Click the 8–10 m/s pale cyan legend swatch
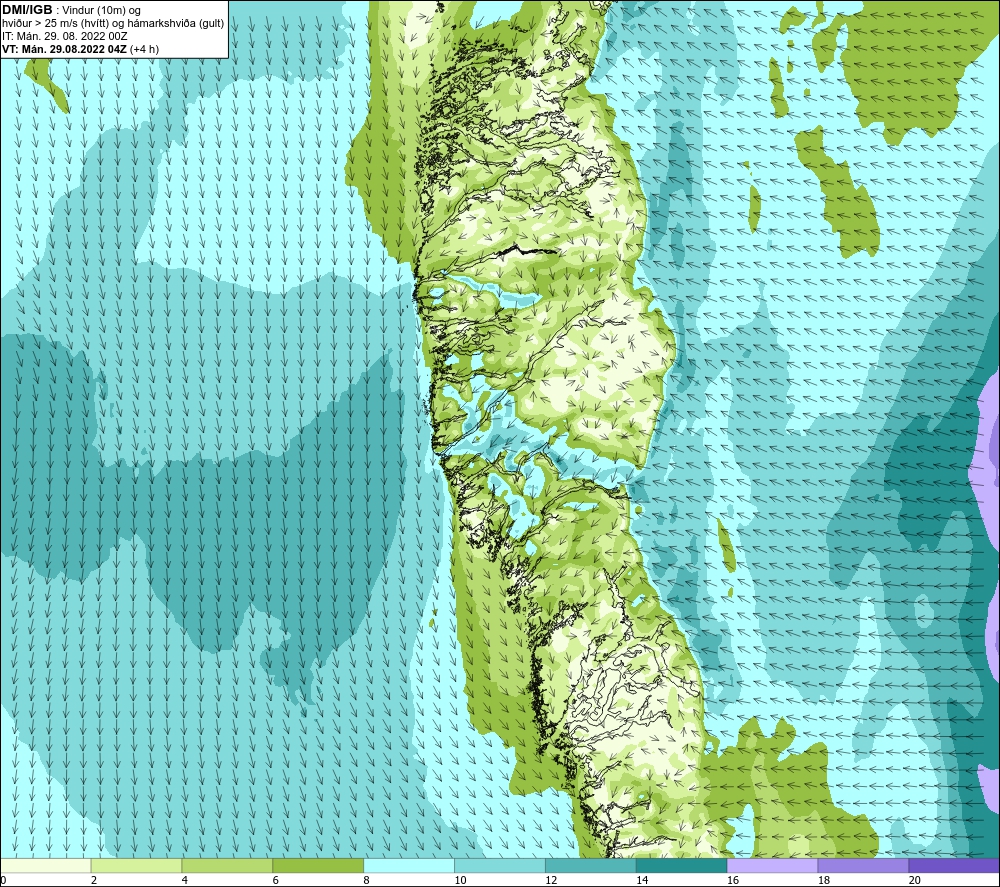Viewport: 1000px width, 887px height. [409, 866]
